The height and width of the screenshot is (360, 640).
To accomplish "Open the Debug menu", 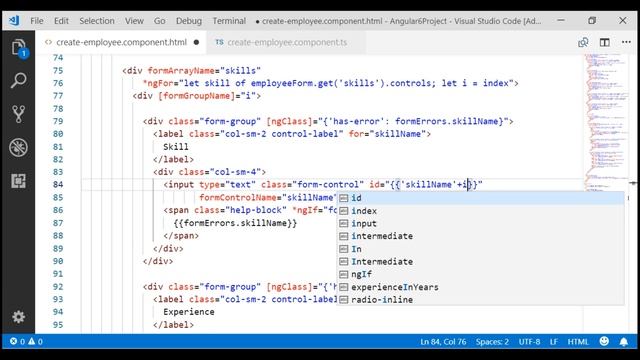I will point(189,21).
